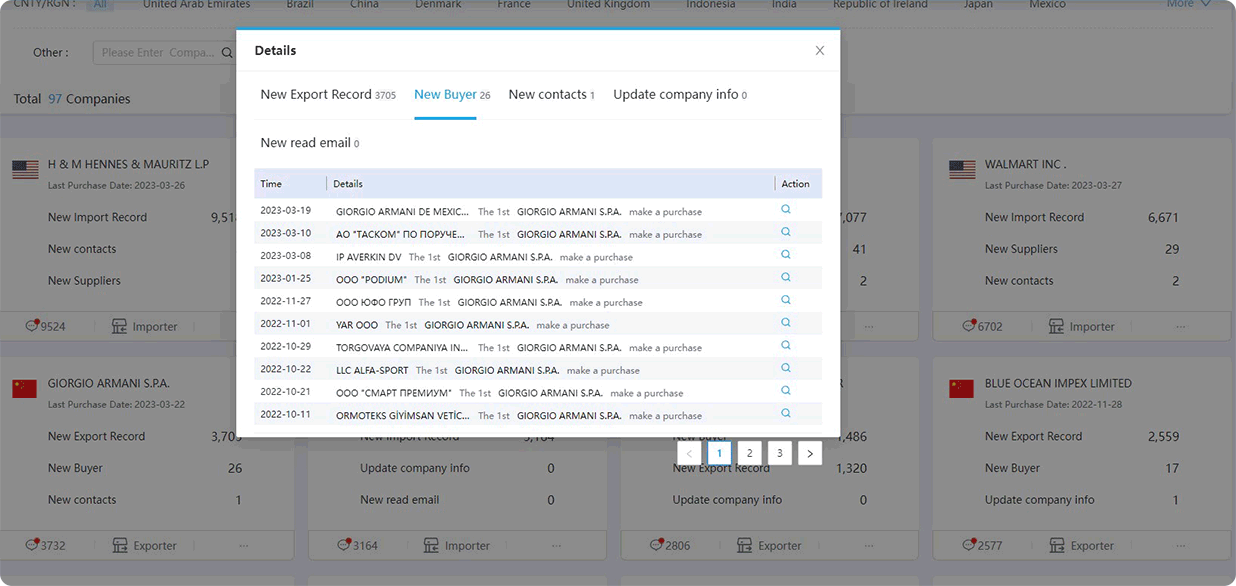The width and height of the screenshot is (1236, 586).
Task: Click magnifier for YAR OOO row
Action: pos(786,323)
